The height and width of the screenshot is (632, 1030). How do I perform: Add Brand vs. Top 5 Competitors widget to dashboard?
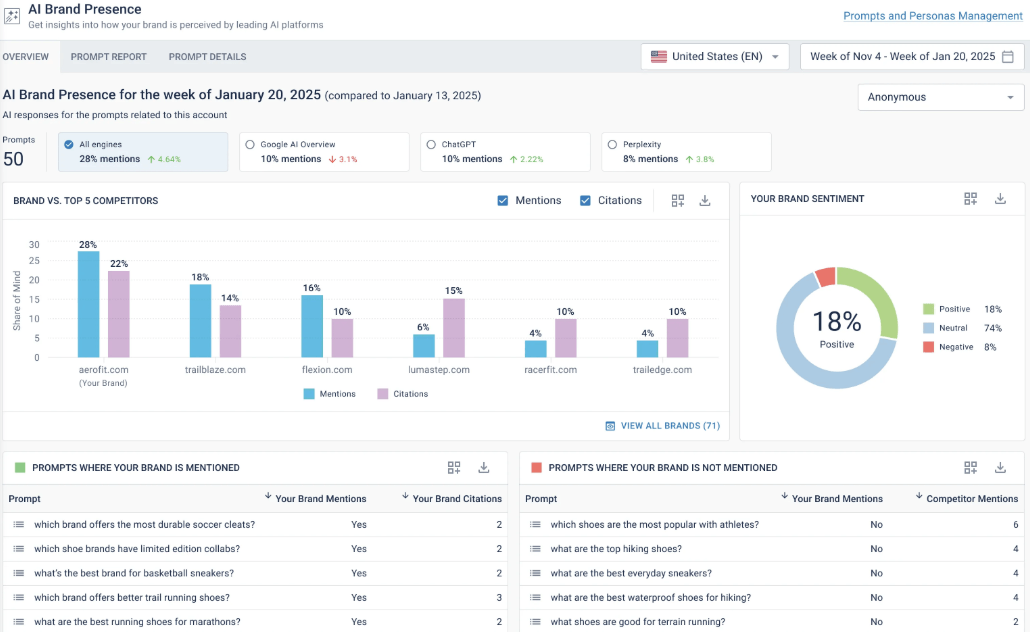click(x=678, y=200)
